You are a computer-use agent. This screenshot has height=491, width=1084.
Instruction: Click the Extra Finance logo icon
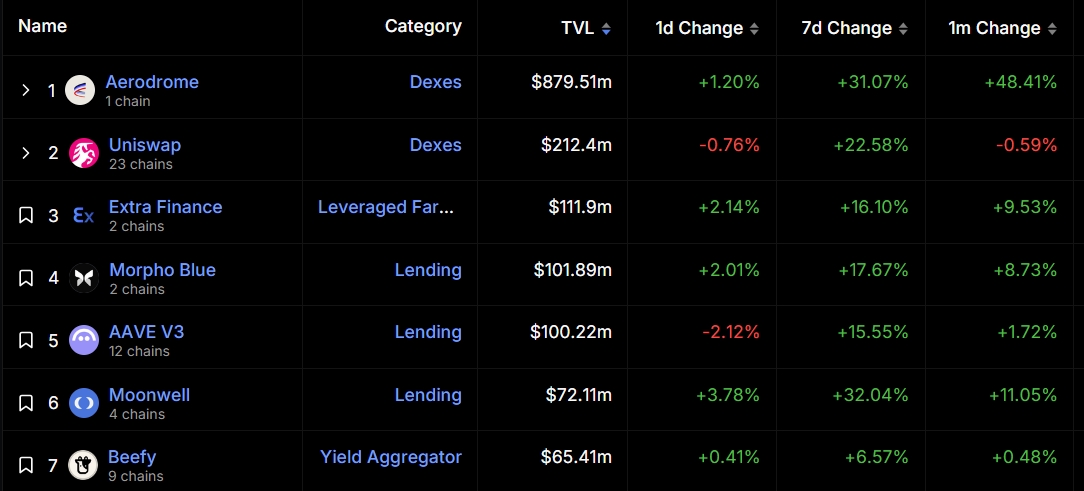tap(84, 216)
